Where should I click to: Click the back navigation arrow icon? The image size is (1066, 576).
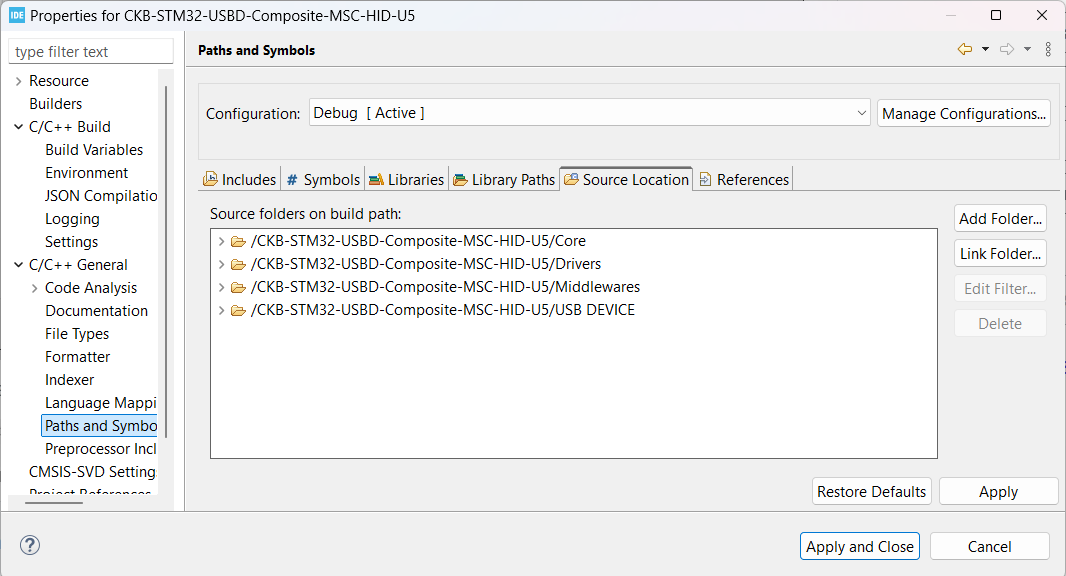click(x=964, y=49)
